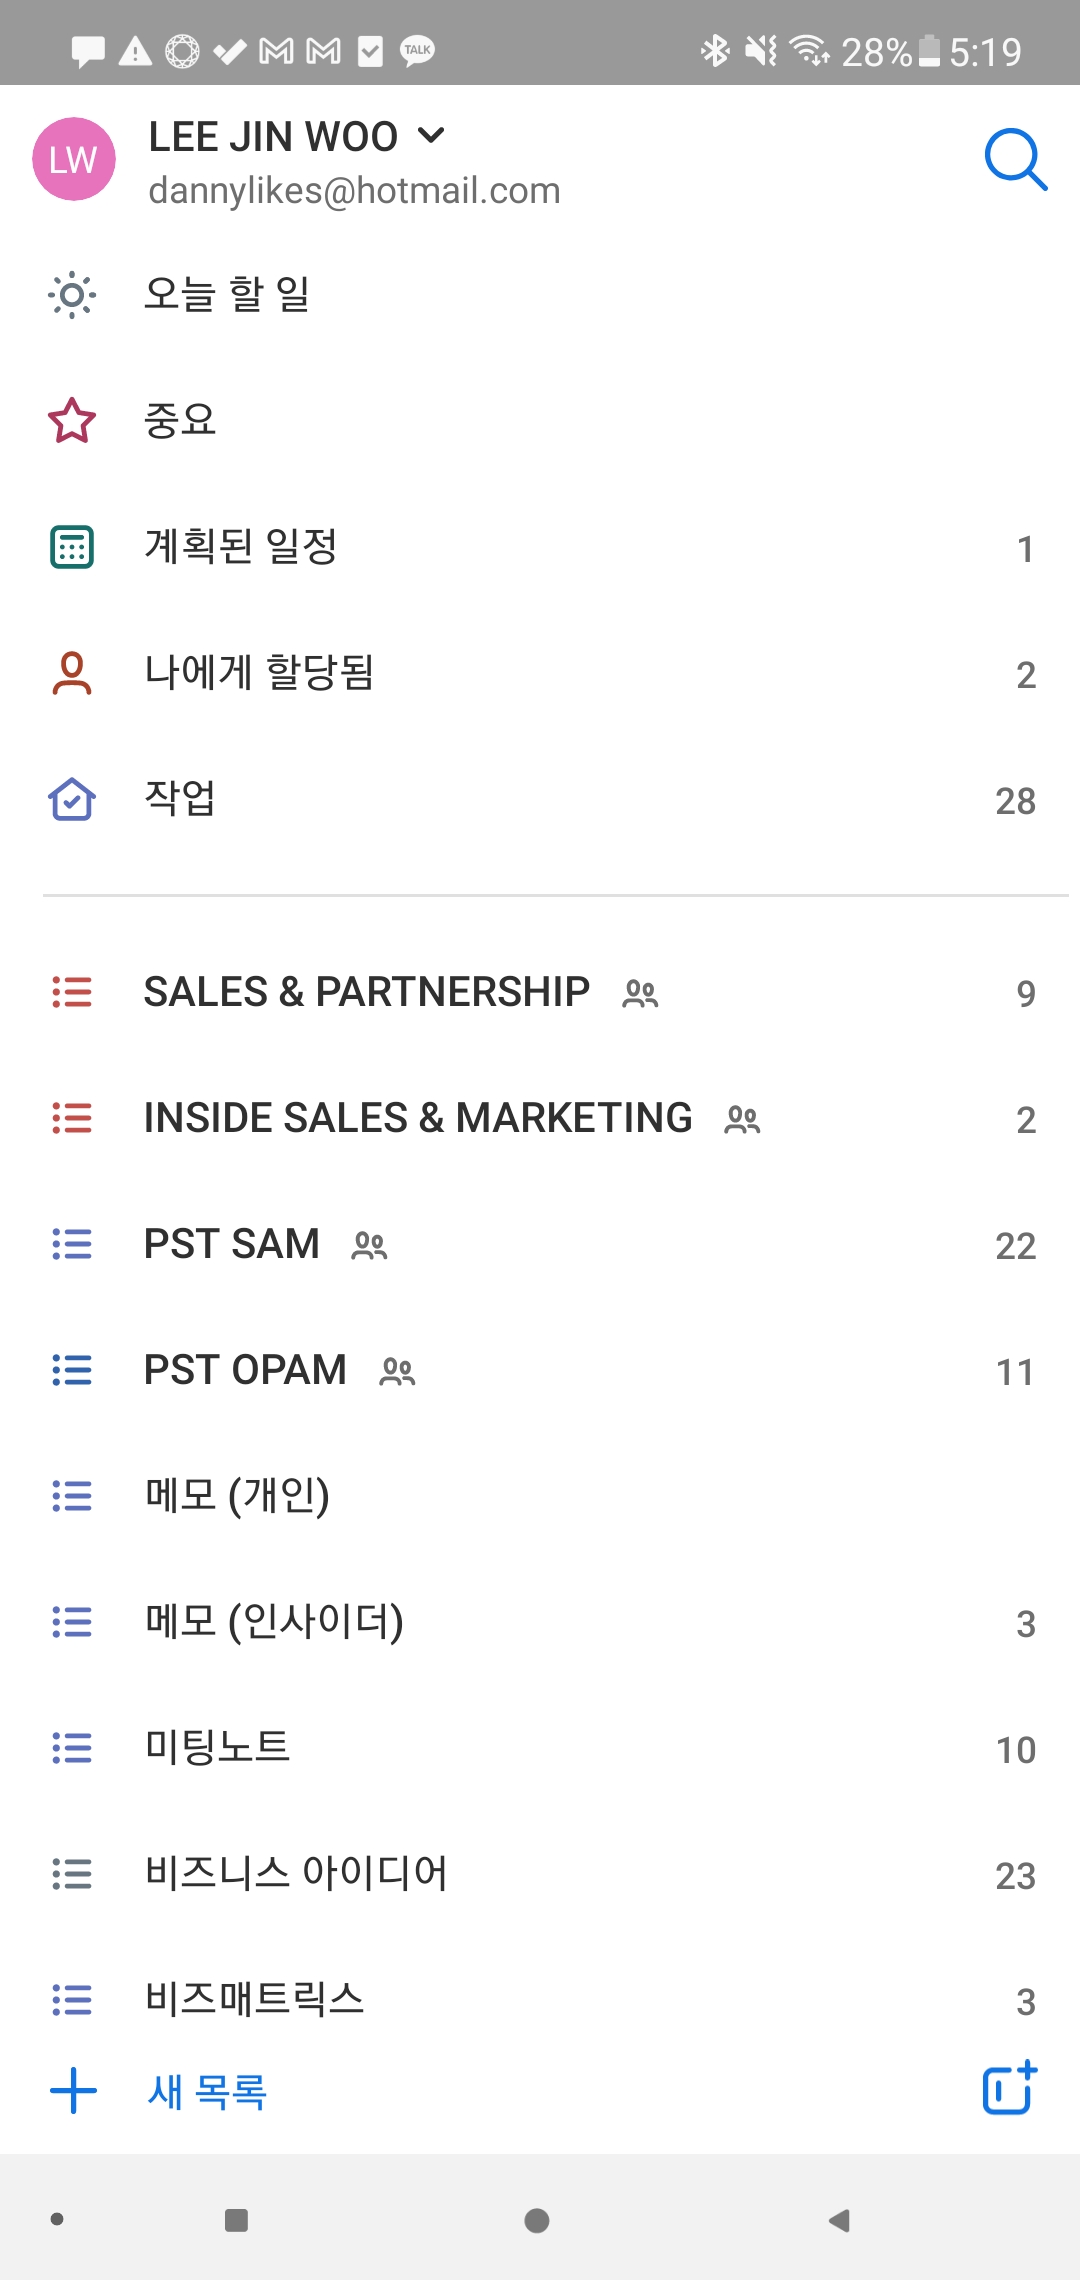Tap the search magnifier icon
Screen dimensions: 1080x2280
pos(1015,159)
